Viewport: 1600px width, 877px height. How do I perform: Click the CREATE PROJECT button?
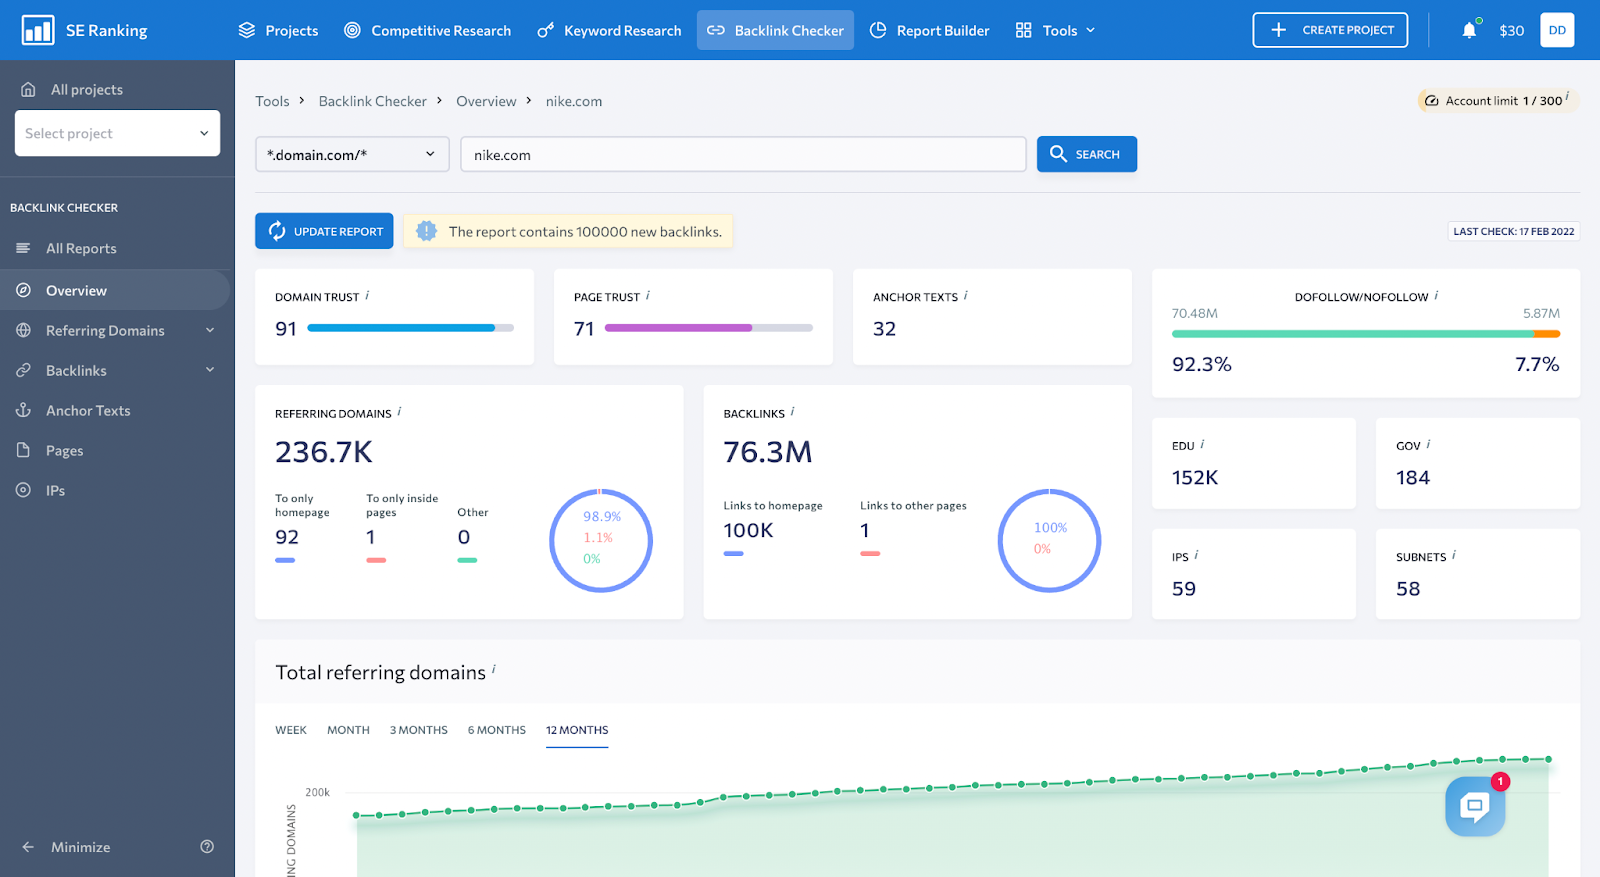tap(1330, 30)
